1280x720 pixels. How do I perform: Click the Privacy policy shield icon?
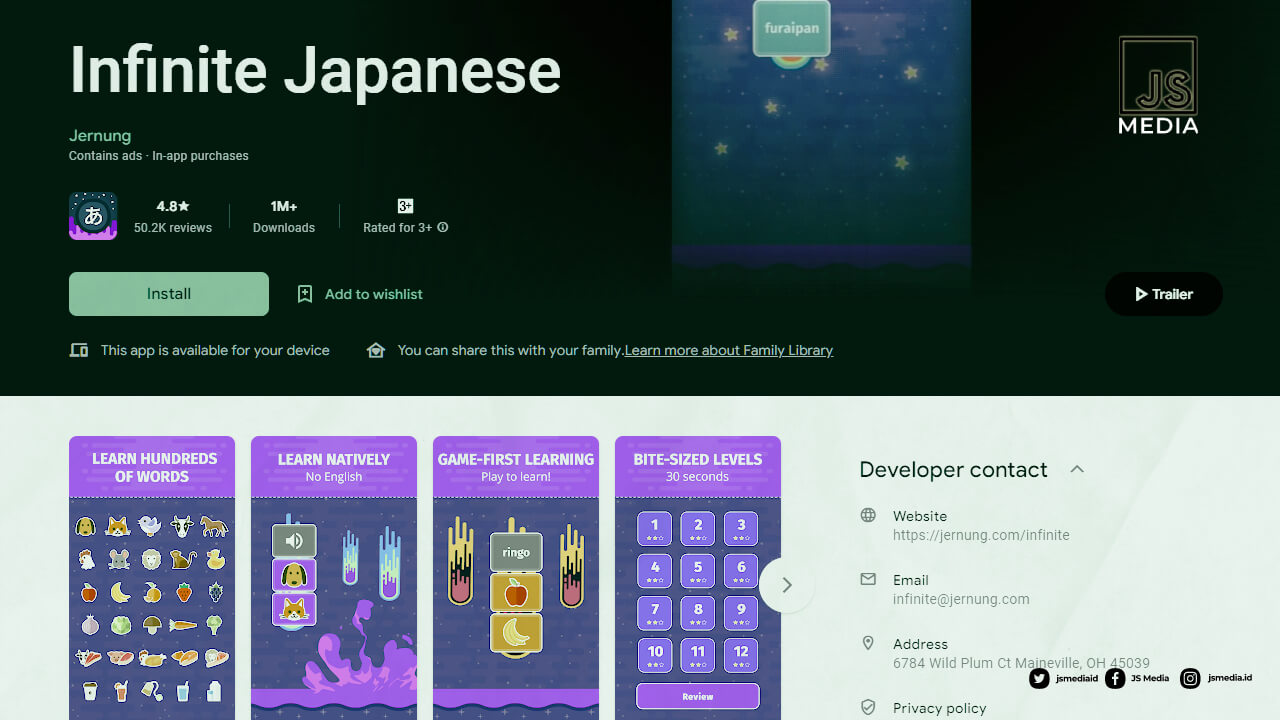pyautogui.click(x=868, y=708)
